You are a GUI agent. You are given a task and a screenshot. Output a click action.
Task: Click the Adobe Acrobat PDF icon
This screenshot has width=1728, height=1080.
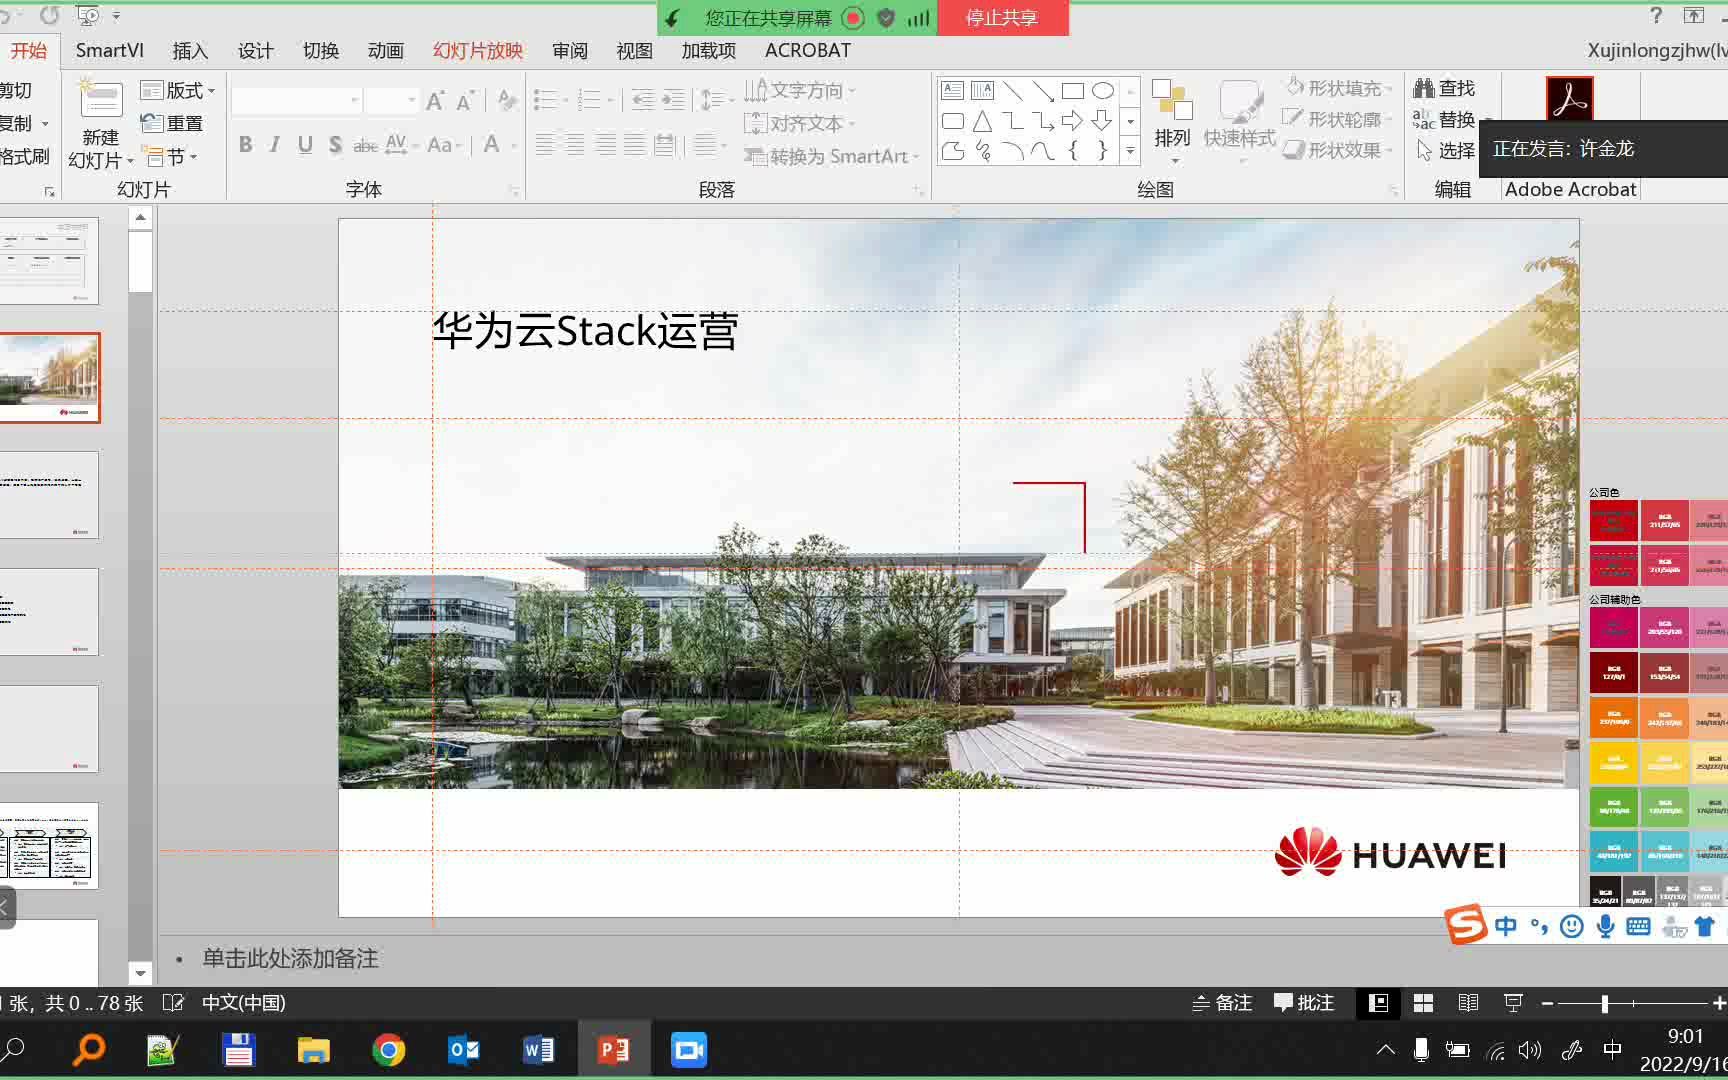click(x=1569, y=99)
